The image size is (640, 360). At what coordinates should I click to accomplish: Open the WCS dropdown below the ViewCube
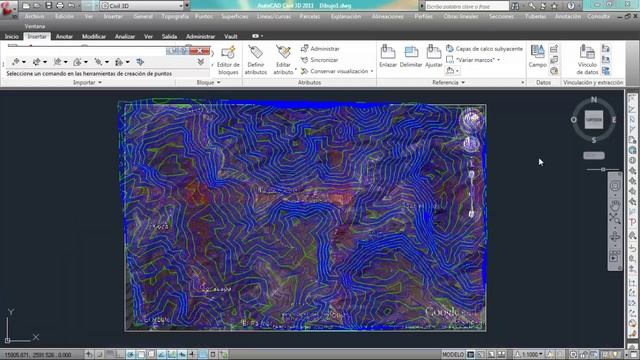594,156
